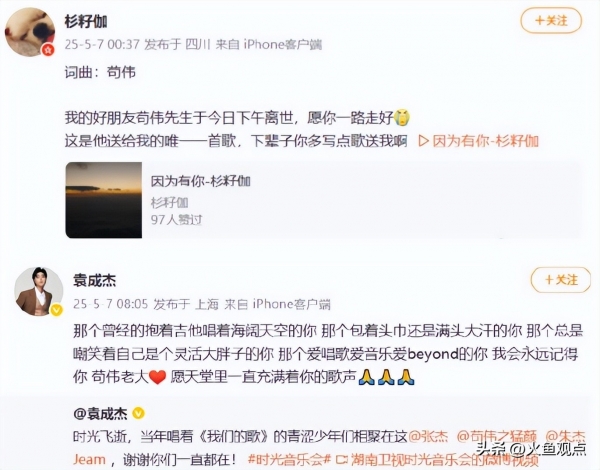Follow user 杉籽伽 with the 关注 button
Screen dimensions: 600x470
(551, 20)
